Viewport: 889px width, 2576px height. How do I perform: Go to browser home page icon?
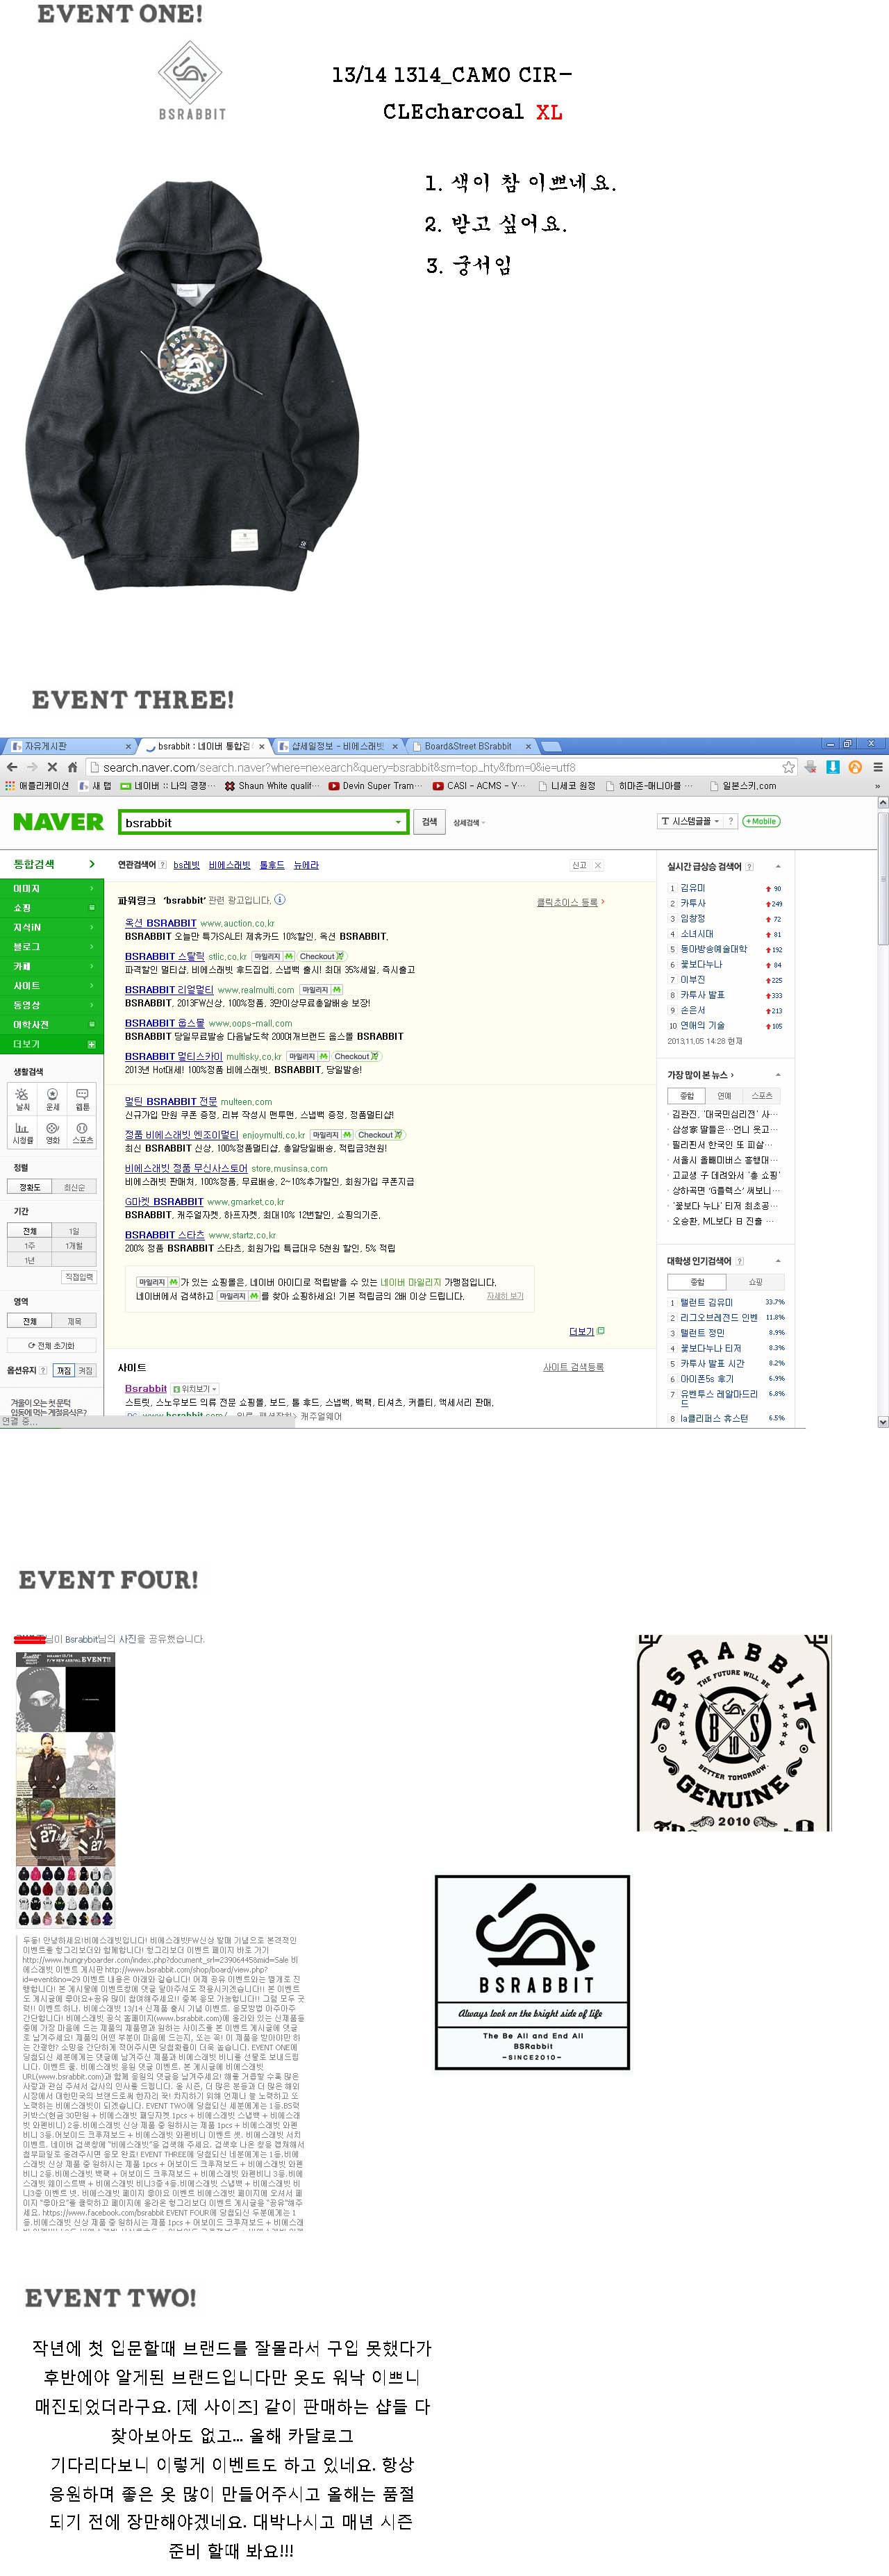(72, 767)
